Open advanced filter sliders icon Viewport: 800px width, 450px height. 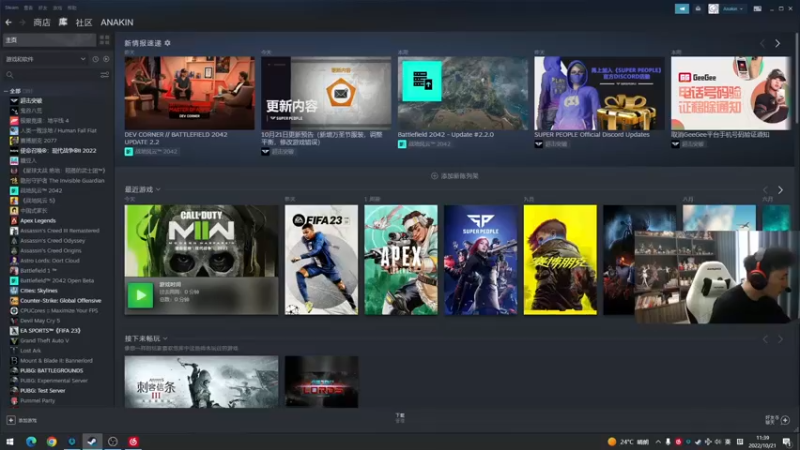click(x=105, y=75)
